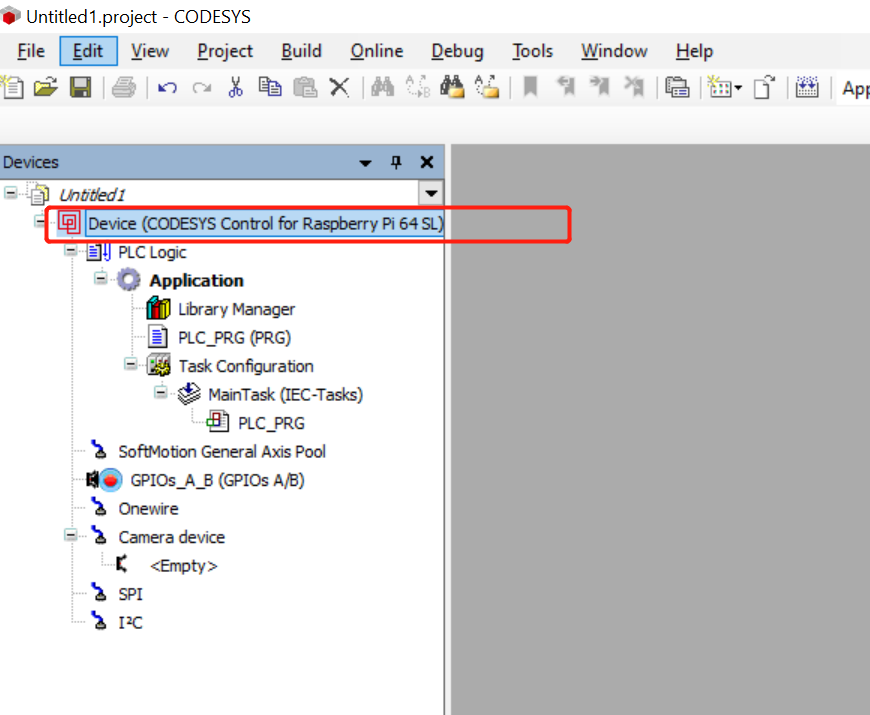This screenshot has width=870, height=715.
Task: Delete selection with X toolbar icon
Action: tap(339, 87)
